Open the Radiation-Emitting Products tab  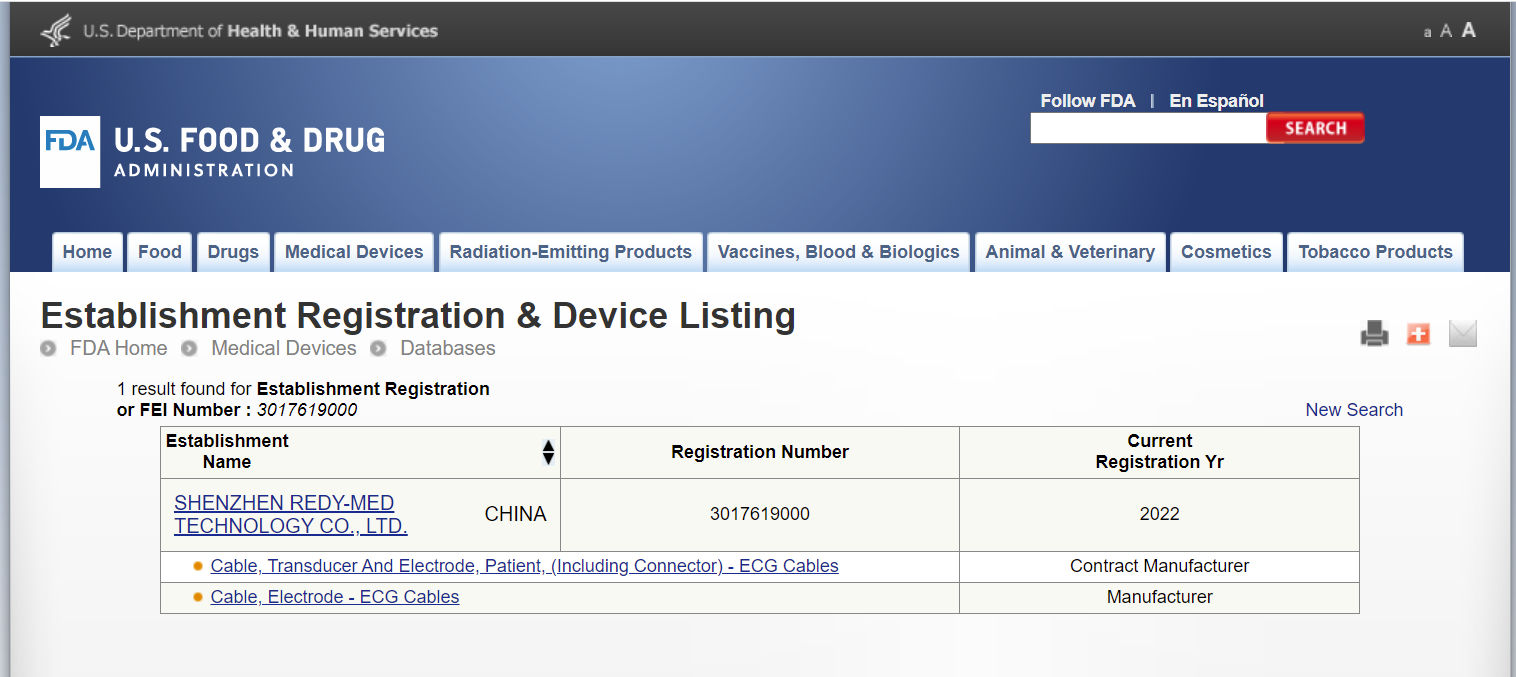(x=570, y=252)
